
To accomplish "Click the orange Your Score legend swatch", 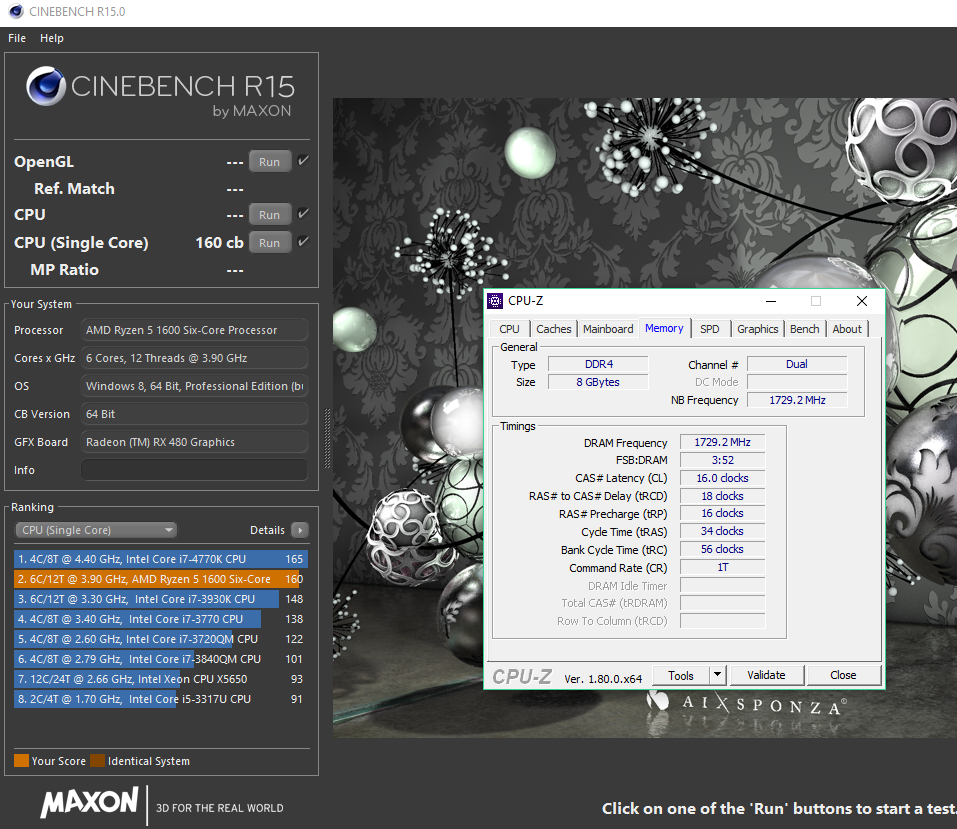I will (x=21, y=761).
